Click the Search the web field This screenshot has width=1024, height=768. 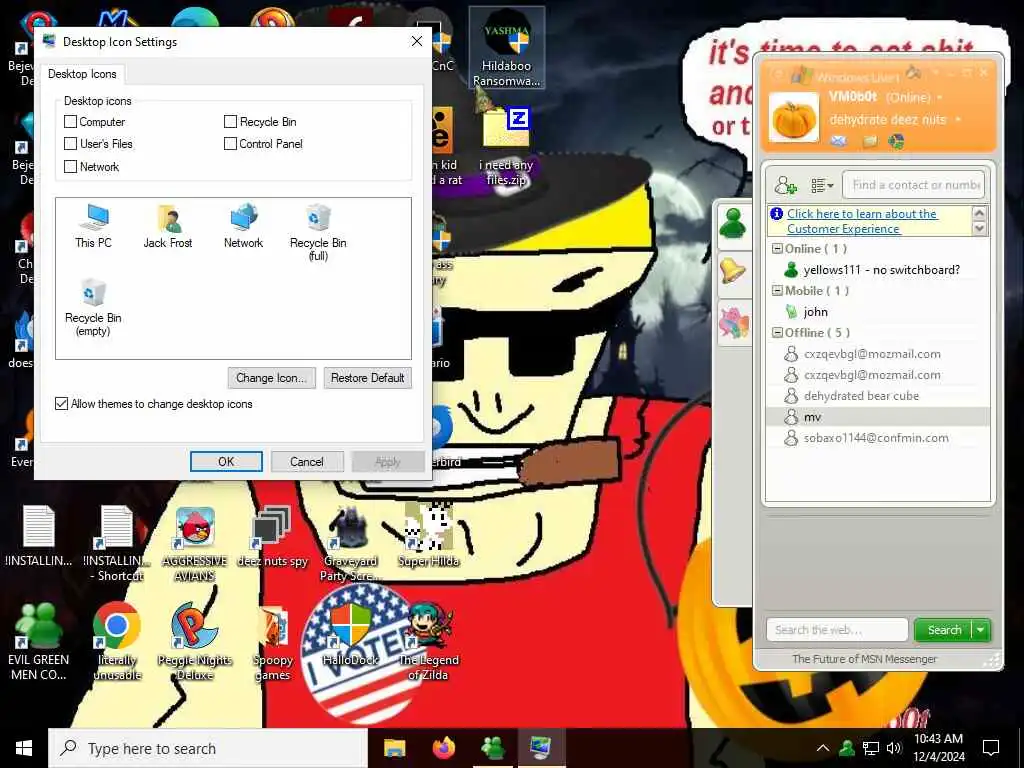[837, 630]
